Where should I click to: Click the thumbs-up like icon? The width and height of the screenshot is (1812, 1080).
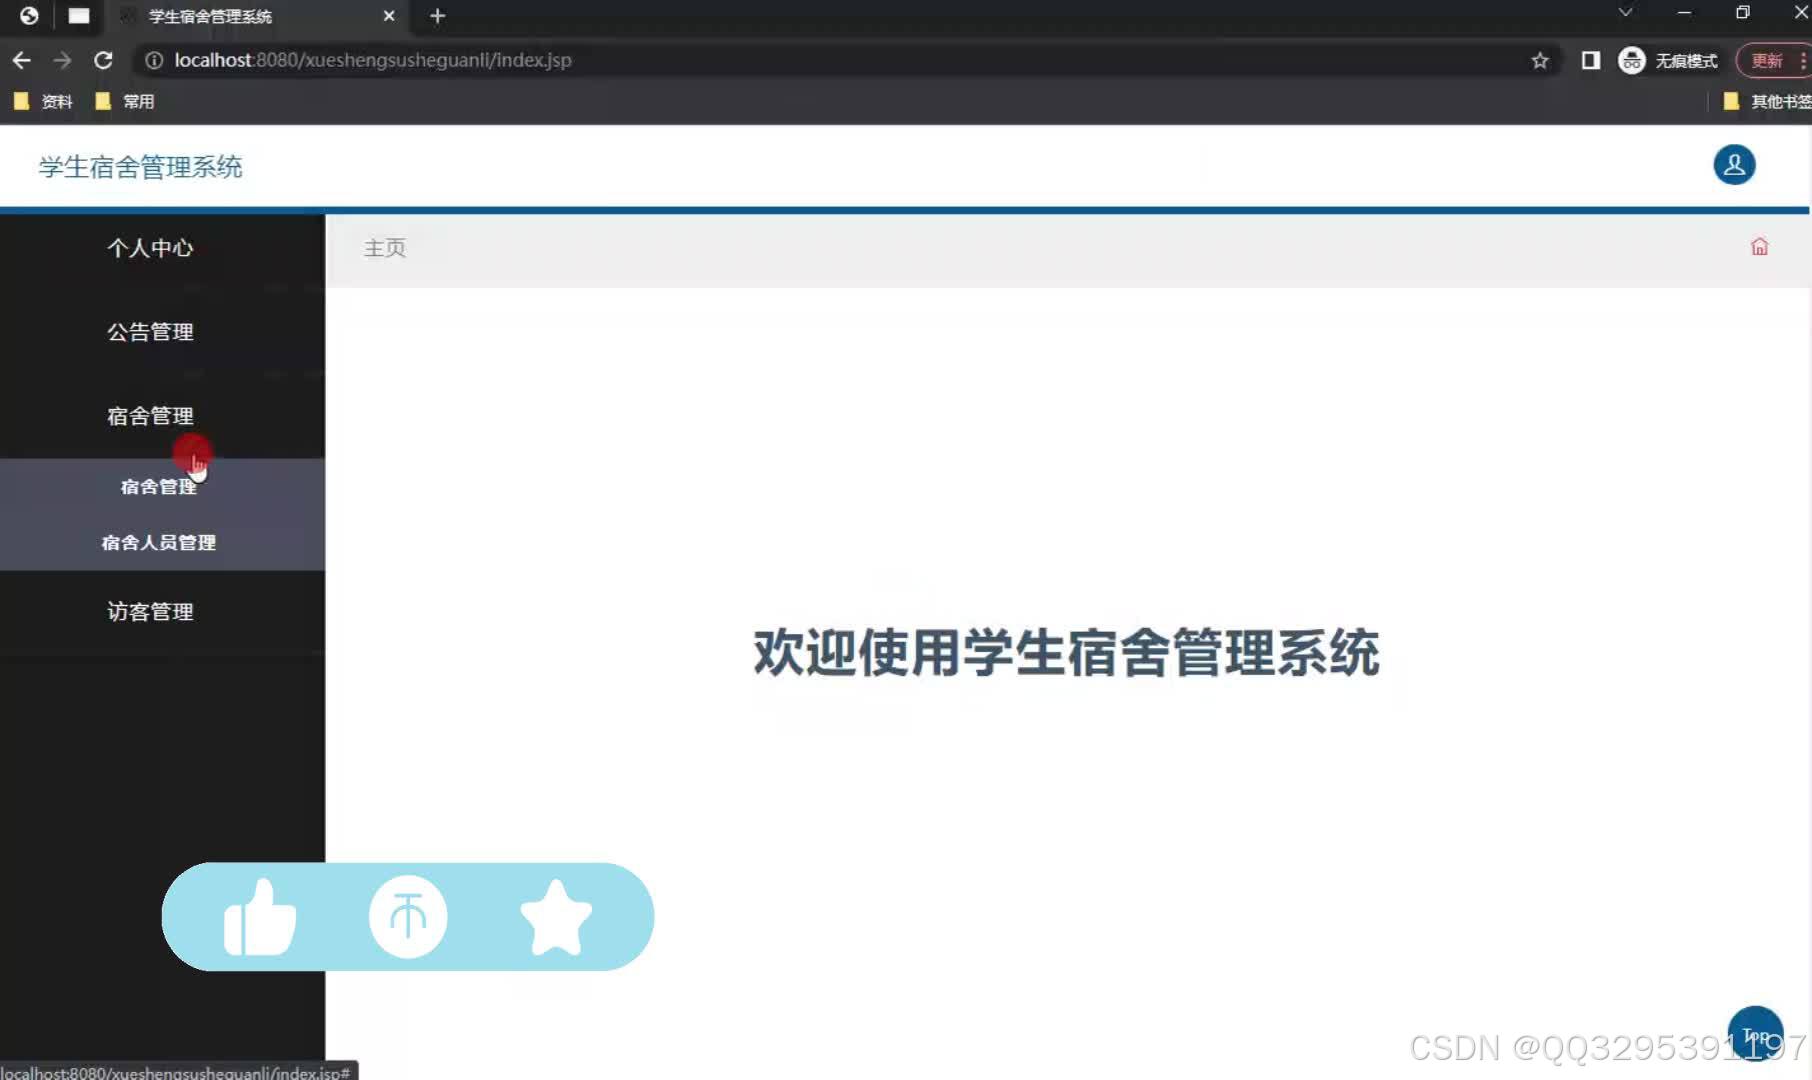pos(260,917)
